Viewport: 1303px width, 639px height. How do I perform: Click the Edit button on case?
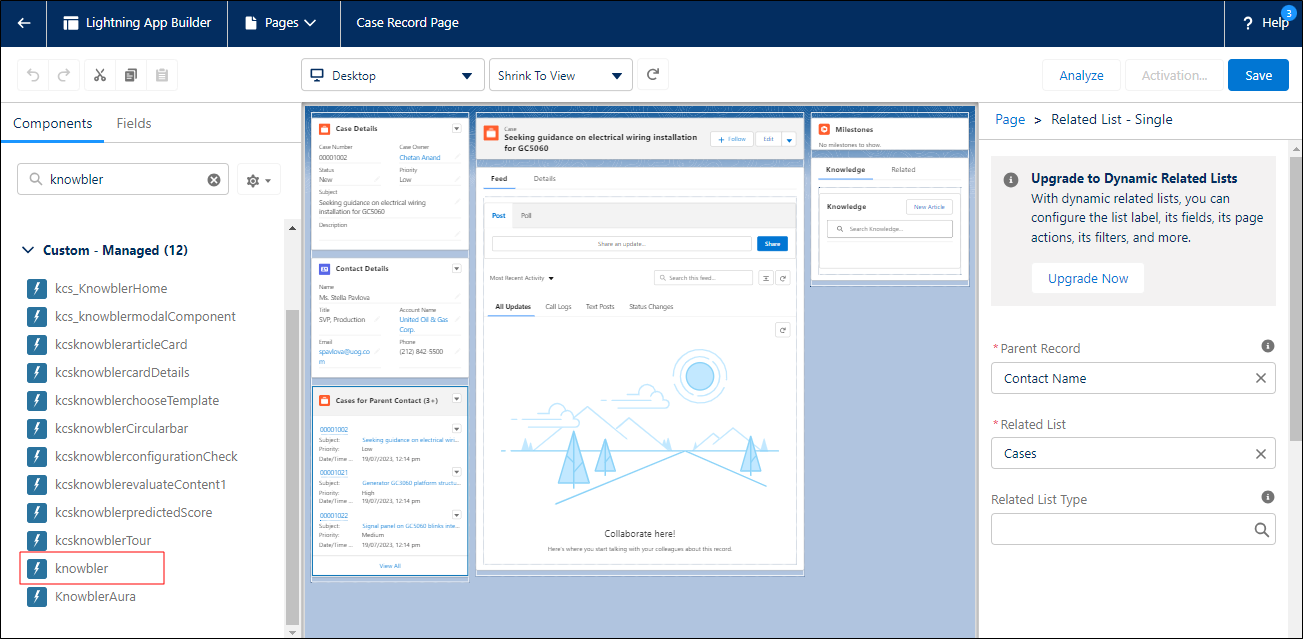pyautogui.click(x=768, y=139)
